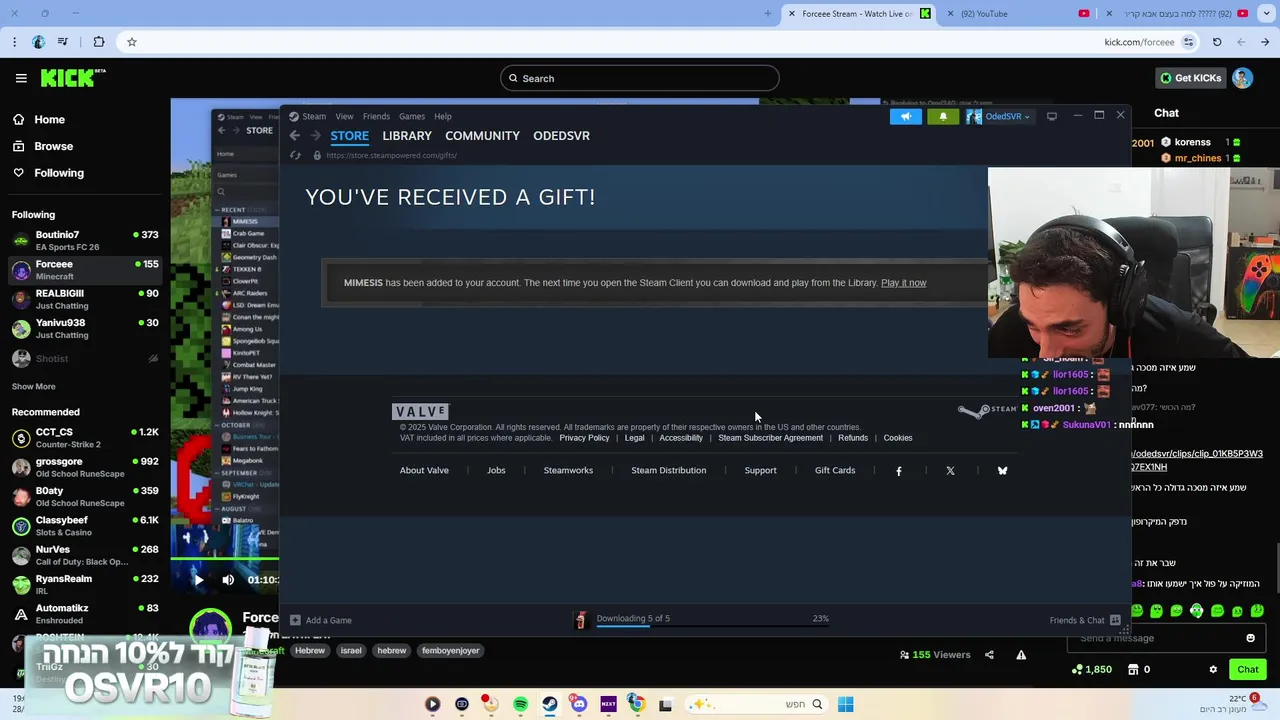1280x720 pixels.
Task: Click Steam reload page icon
Action: (x=295, y=155)
